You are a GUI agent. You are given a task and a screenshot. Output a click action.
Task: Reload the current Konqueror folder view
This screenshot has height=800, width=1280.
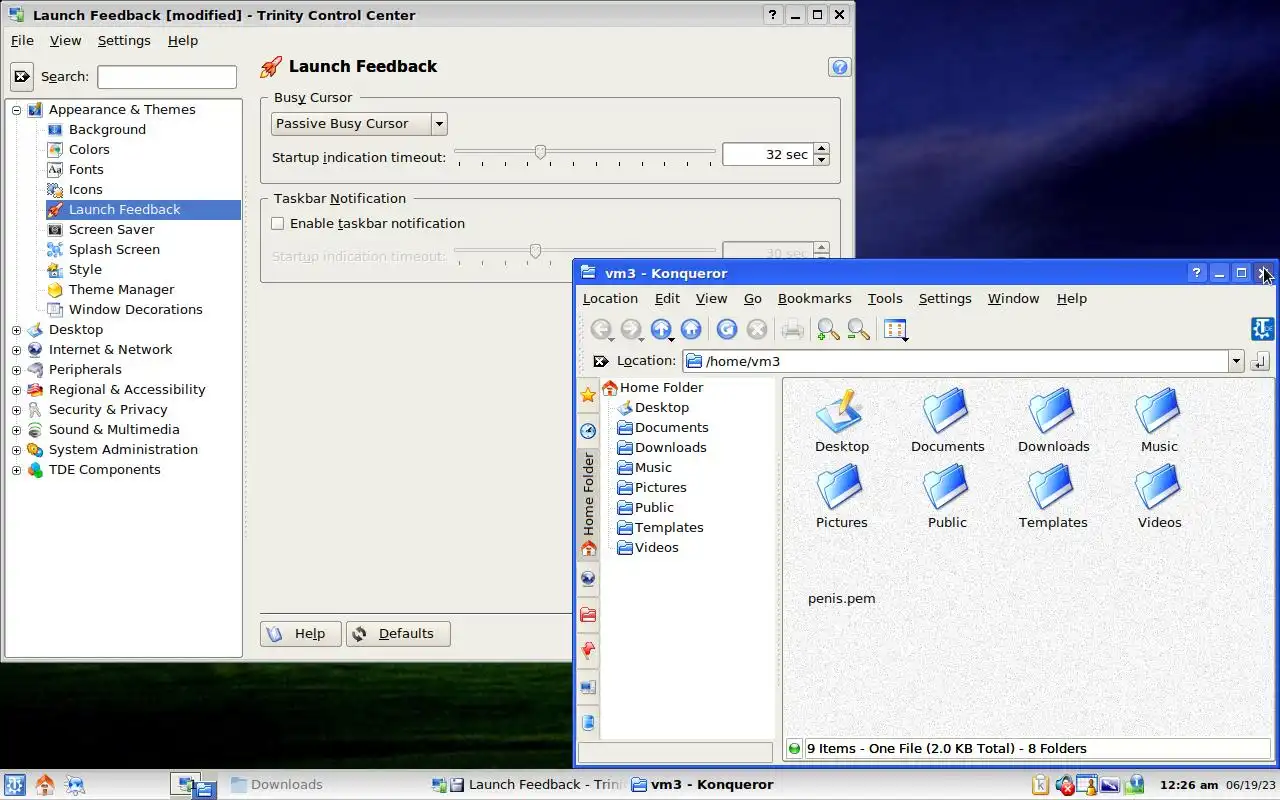pos(727,329)
